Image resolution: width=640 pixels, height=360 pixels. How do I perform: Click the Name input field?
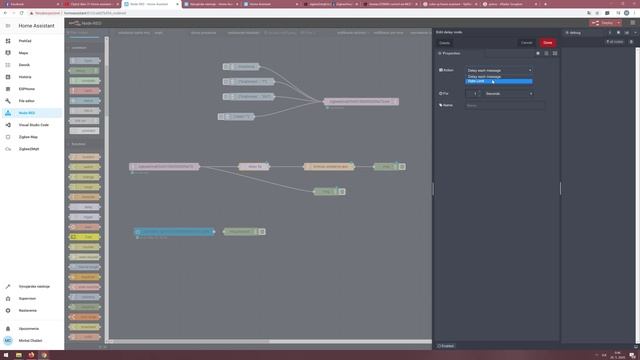tap(504, 105)
